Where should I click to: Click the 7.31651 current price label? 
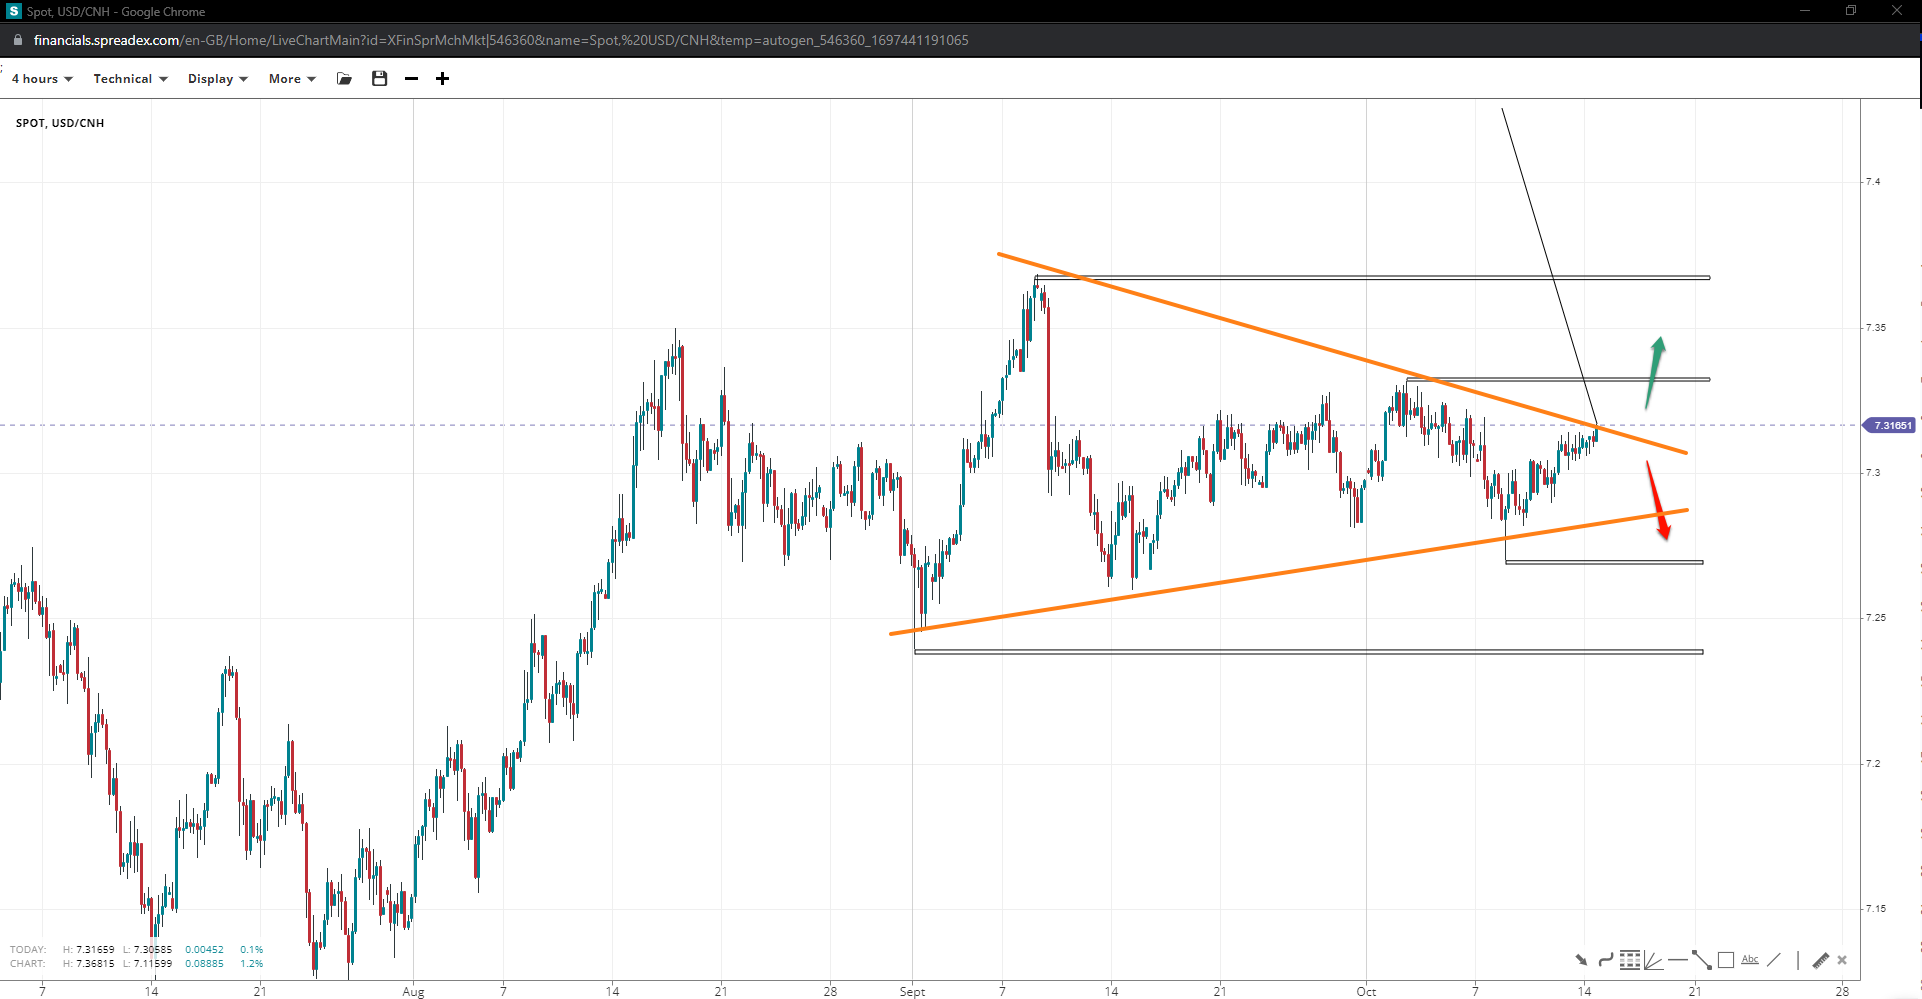(x=1890, y=426)
